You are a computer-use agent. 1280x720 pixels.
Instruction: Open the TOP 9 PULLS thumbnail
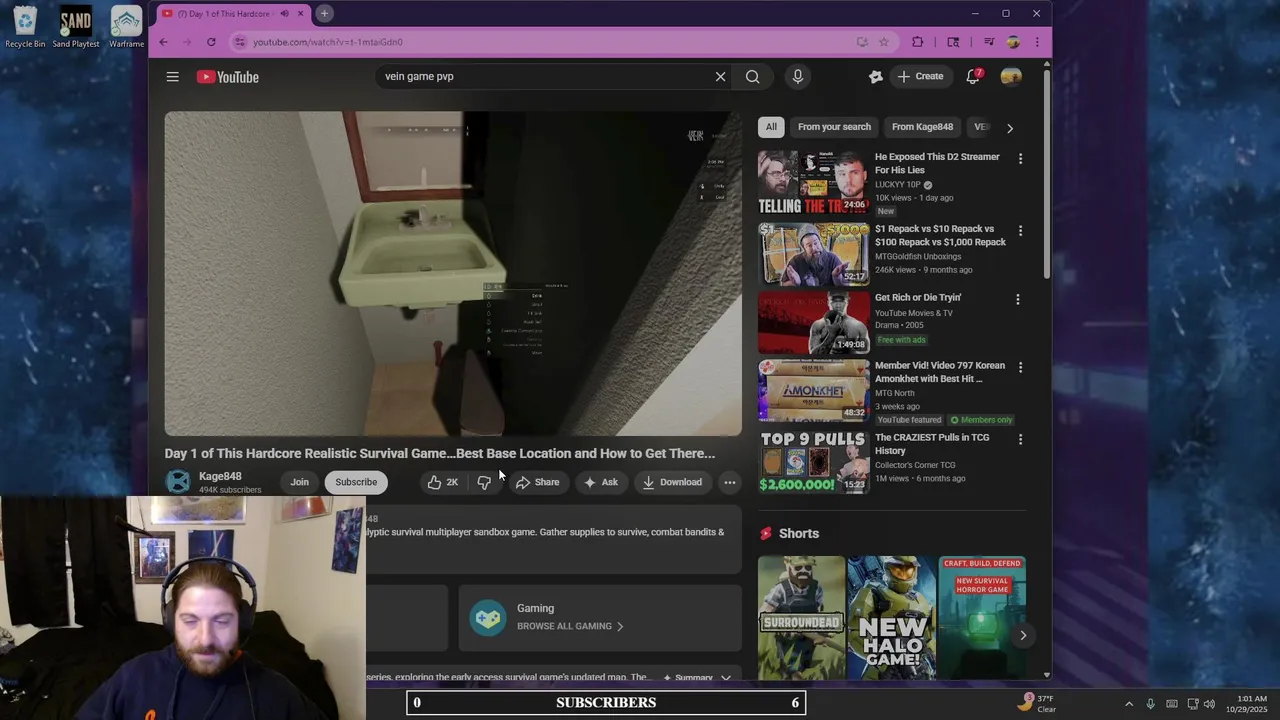pos(814,462)
